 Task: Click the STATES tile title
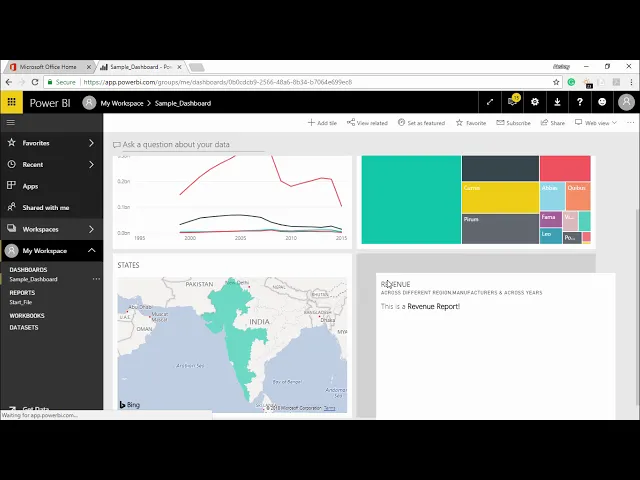coord(128,265)
